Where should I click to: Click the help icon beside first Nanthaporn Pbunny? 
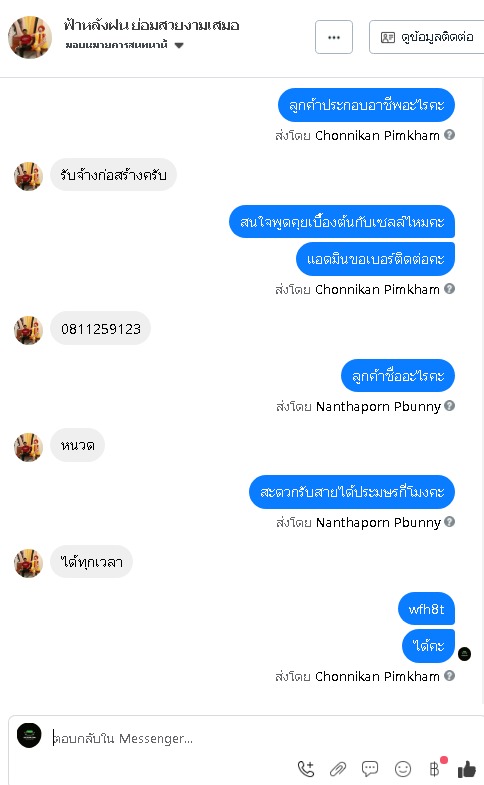[x=449, y=406]
